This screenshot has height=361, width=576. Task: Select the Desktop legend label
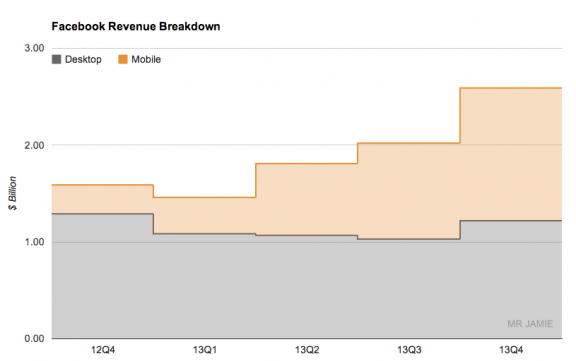click(83, 59)
